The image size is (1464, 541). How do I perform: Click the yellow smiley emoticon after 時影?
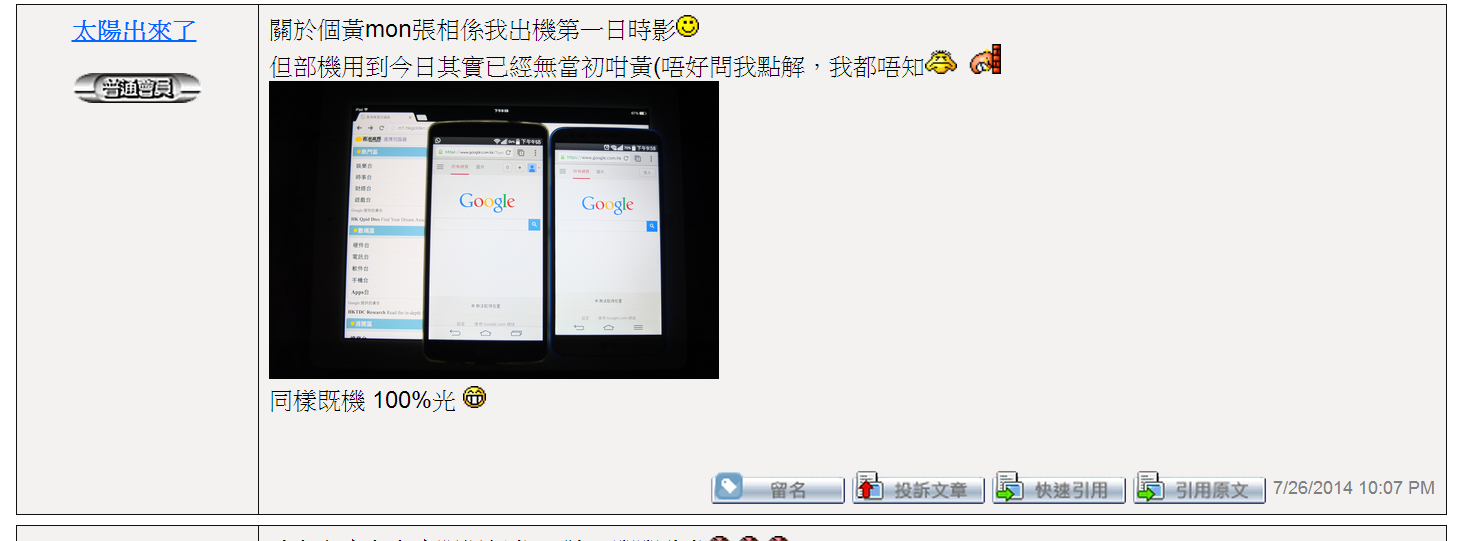coord(688,27)
